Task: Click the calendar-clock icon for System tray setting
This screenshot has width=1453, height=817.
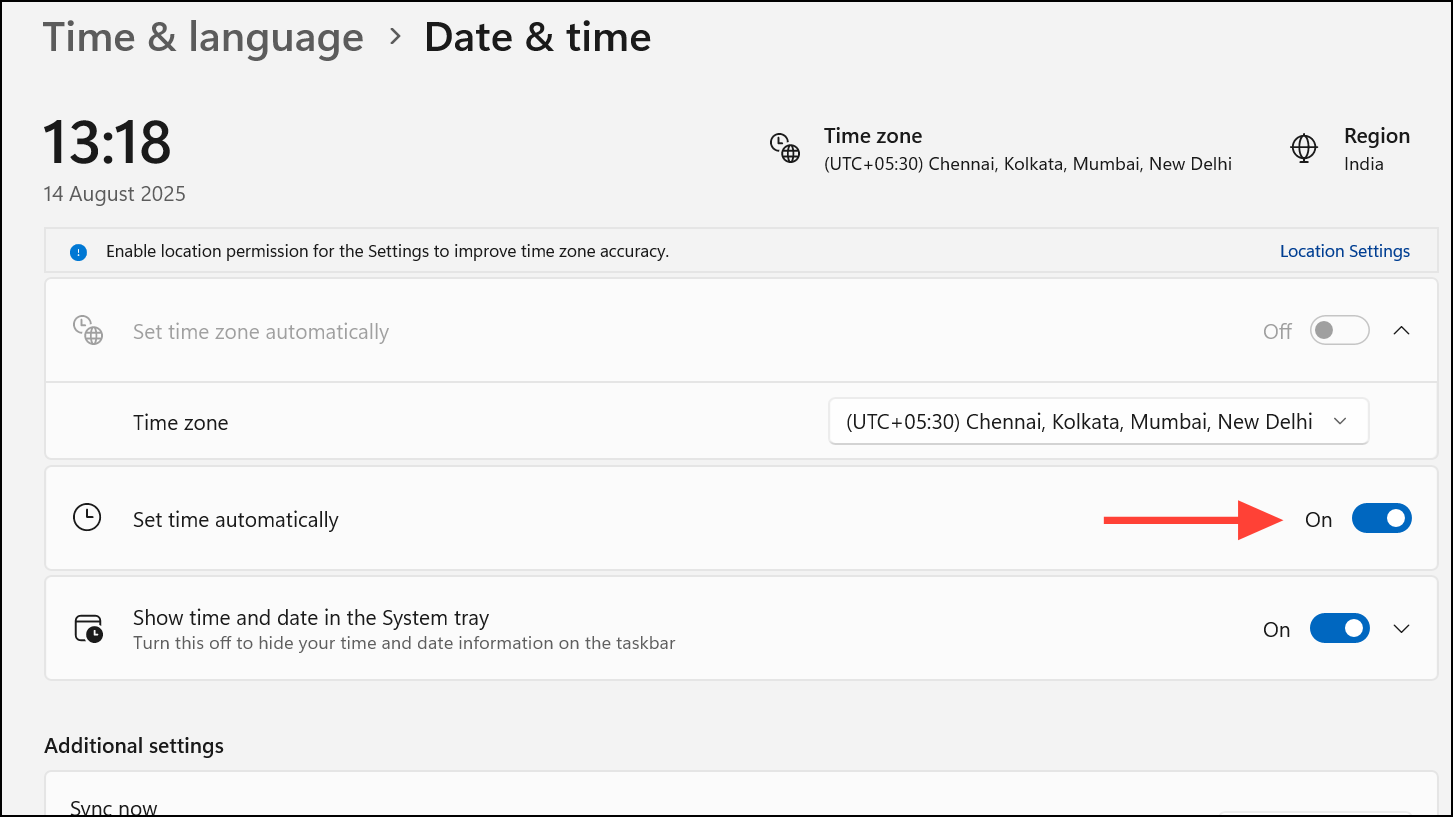Action: tap(88, 629)
